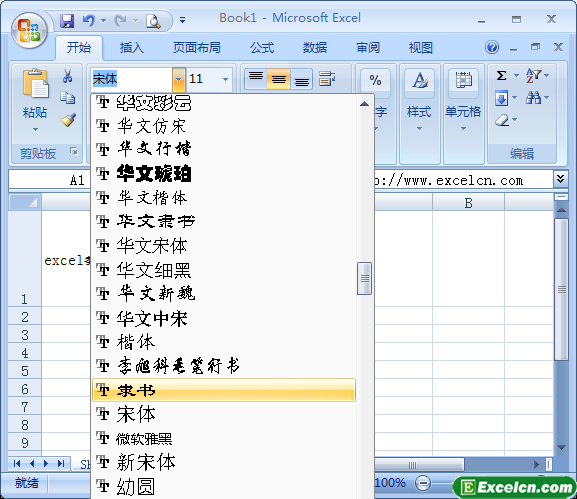Open the 页面布局 tab
The height and width of the screenshot is (499, 577).
(x=197, y=48)
